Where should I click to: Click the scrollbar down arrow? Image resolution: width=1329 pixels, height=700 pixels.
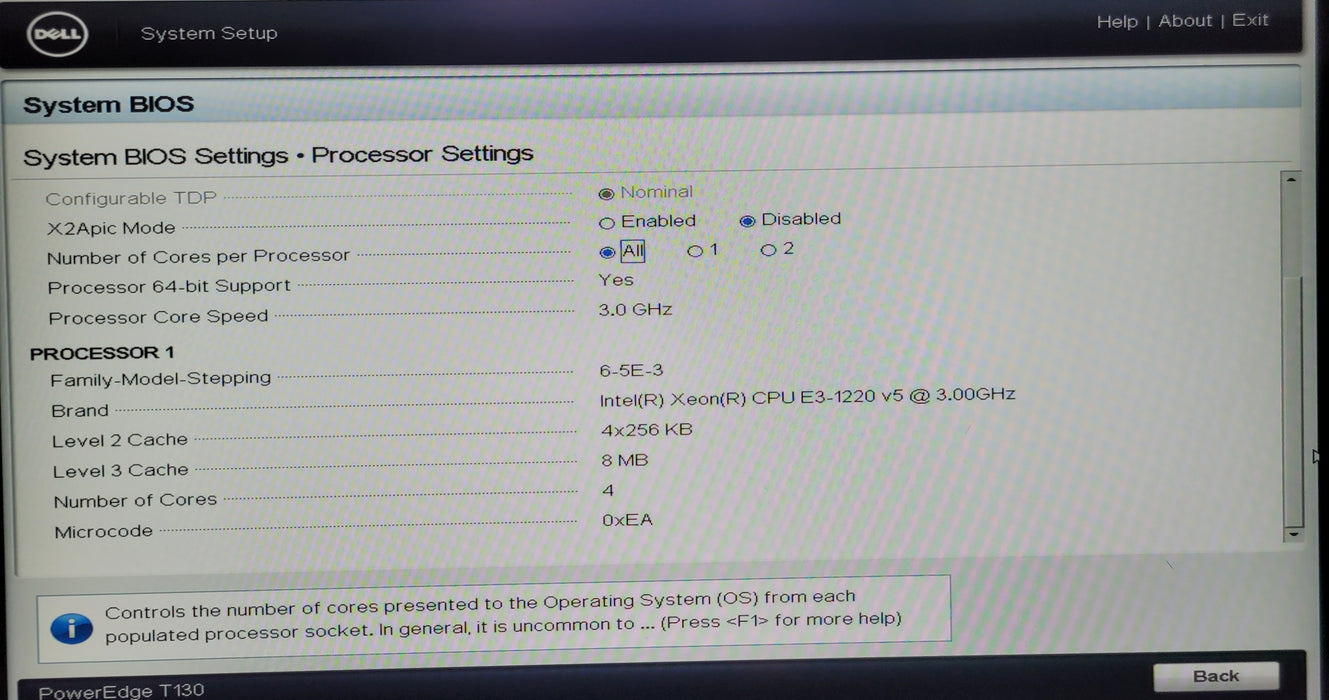point(1294,535)
